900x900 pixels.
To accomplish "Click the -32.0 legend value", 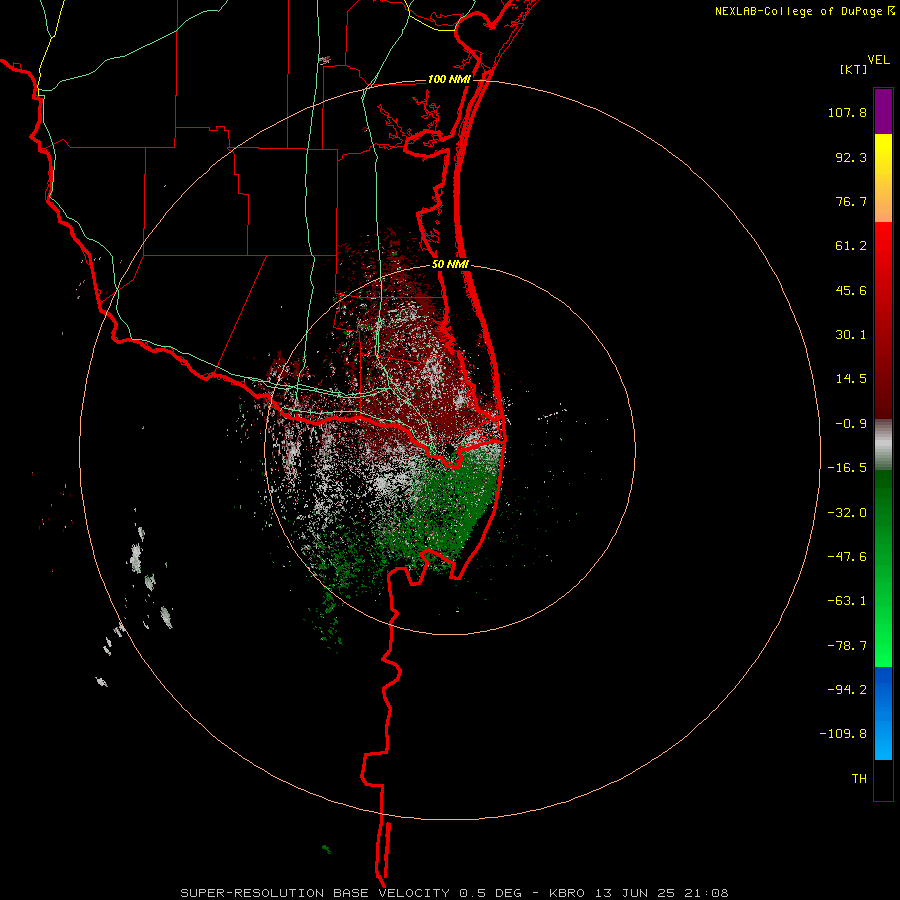I will click(847, 512).
